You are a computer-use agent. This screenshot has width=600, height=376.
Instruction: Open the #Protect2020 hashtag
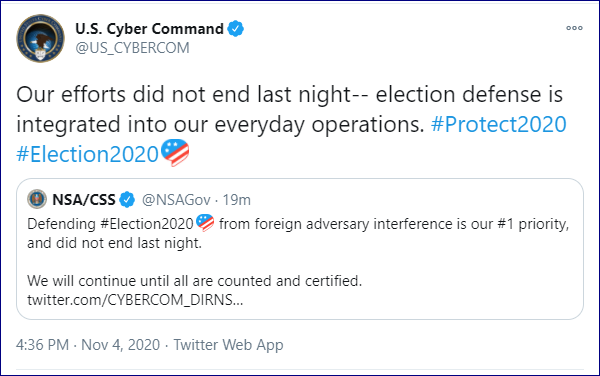[499, 124]
